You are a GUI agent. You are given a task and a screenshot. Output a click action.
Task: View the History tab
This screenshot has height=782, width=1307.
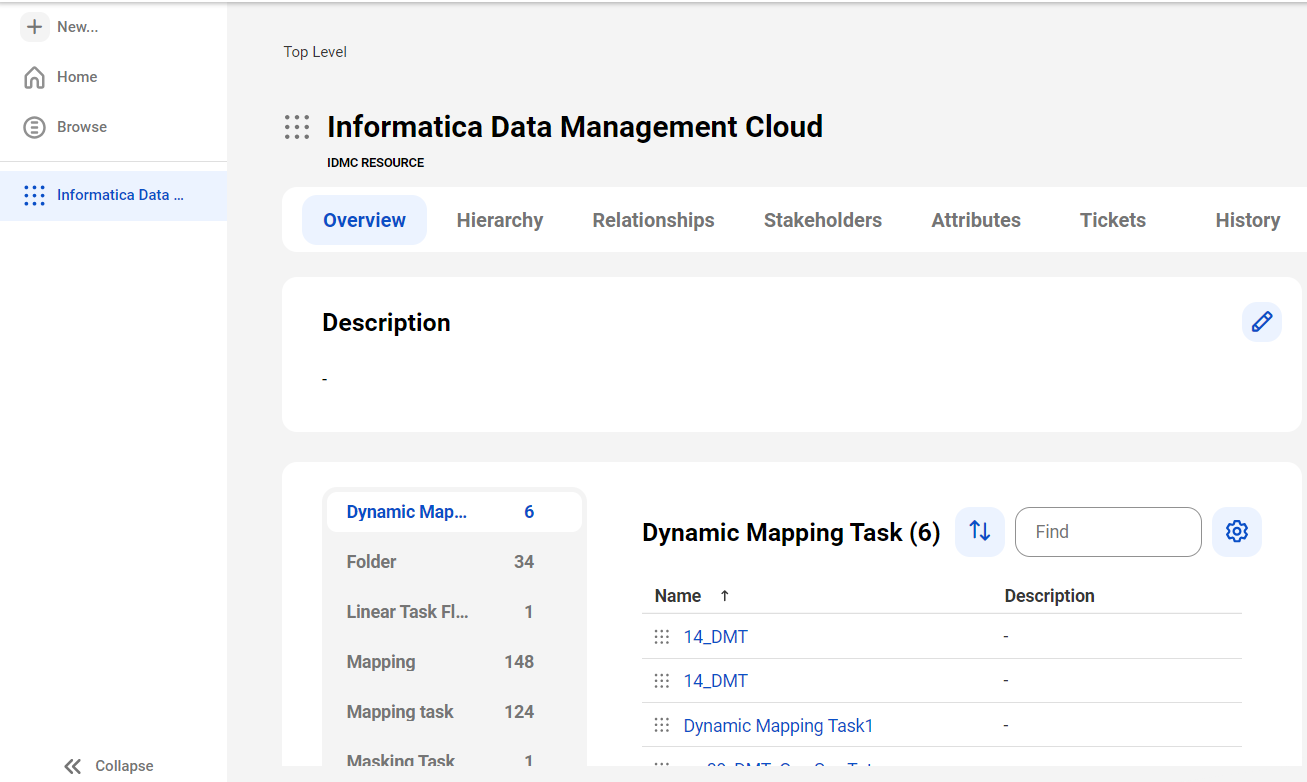[1248, 220]
